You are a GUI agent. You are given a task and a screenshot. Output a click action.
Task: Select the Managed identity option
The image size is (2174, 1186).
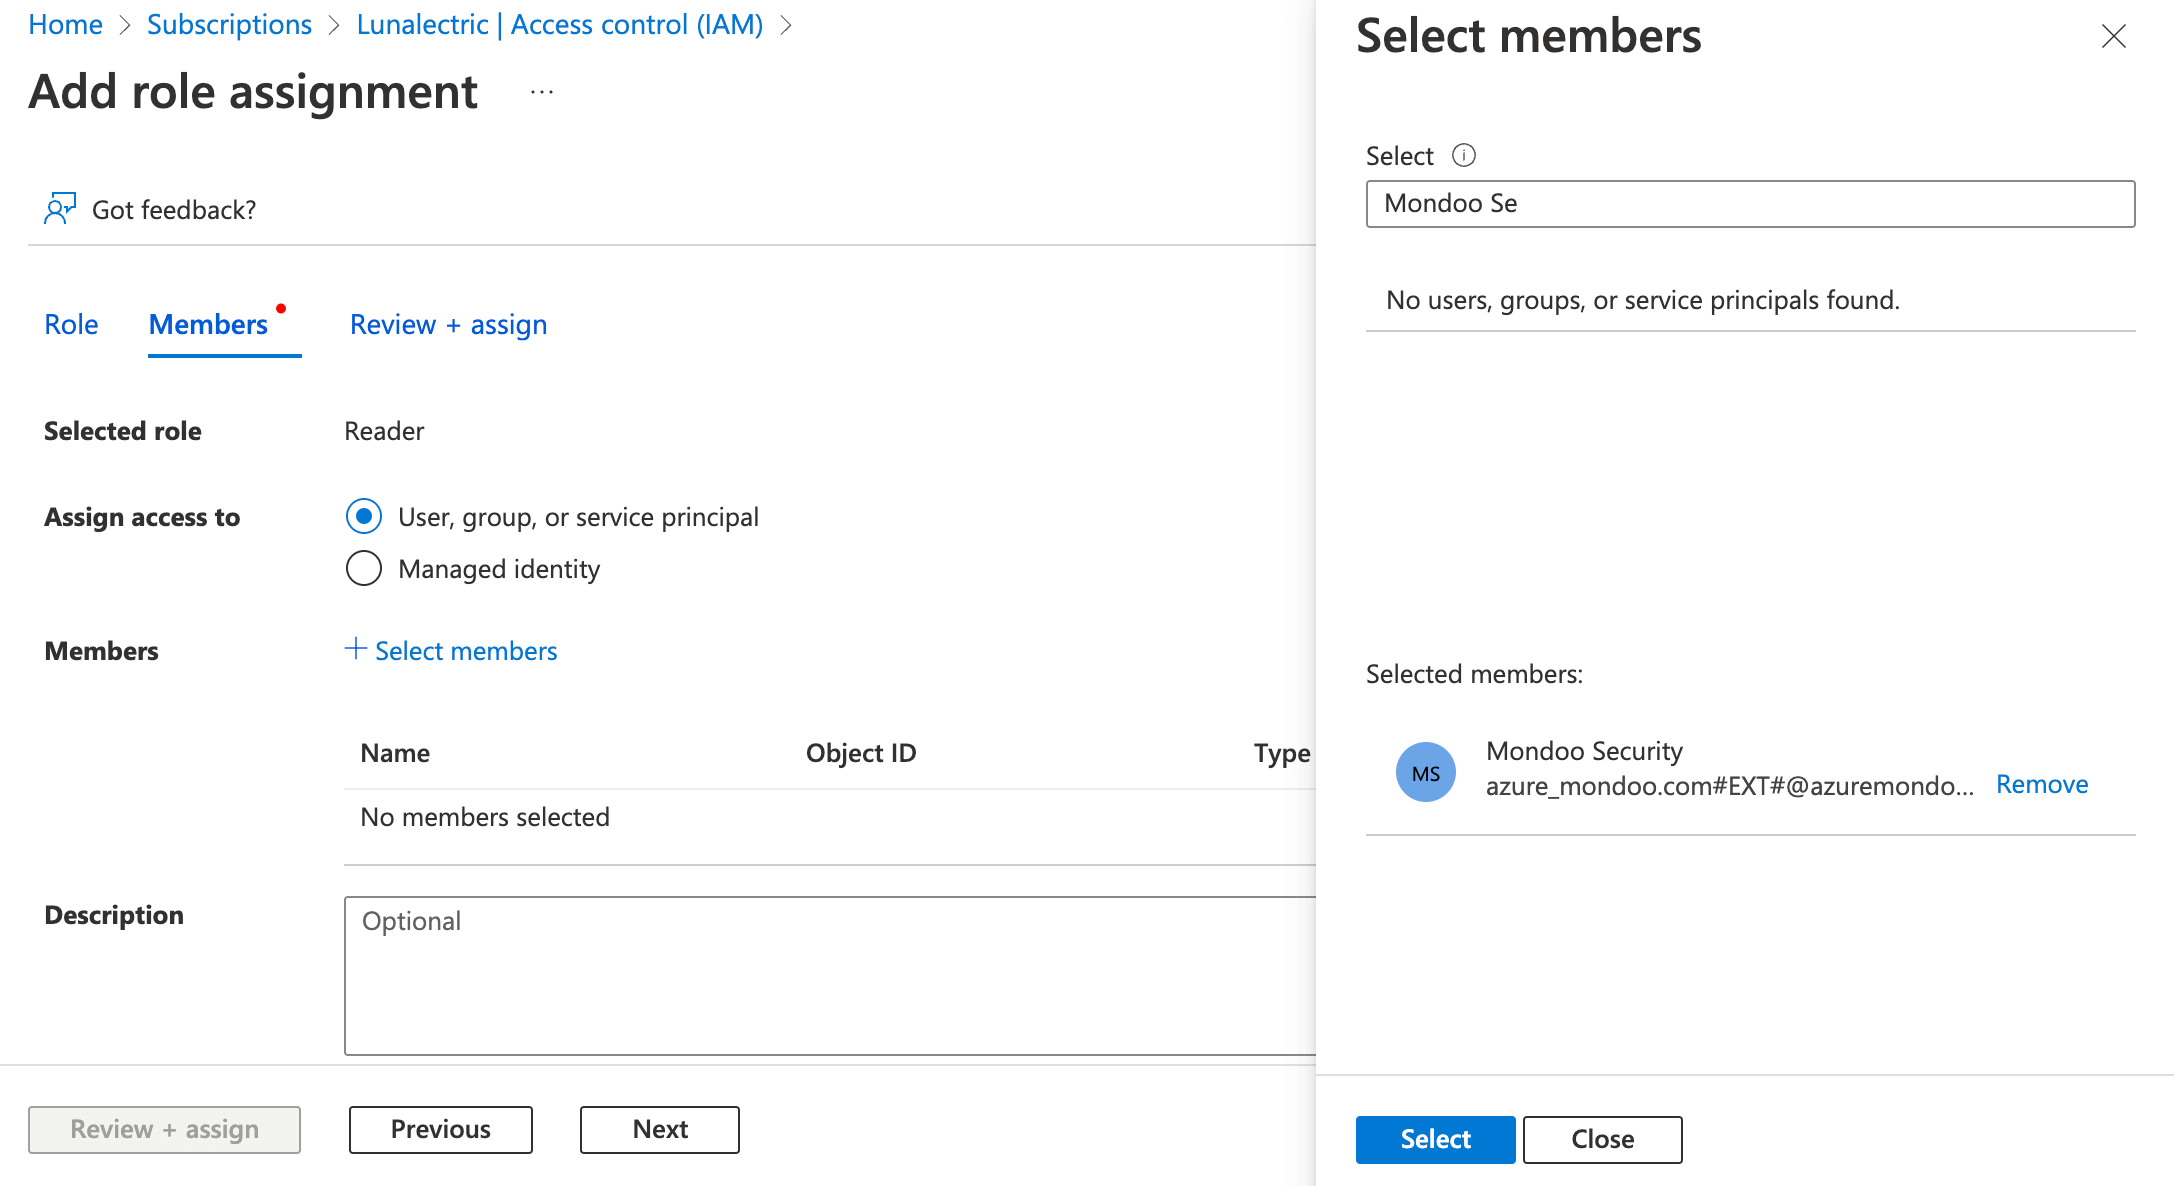click(x=364, y=568)
